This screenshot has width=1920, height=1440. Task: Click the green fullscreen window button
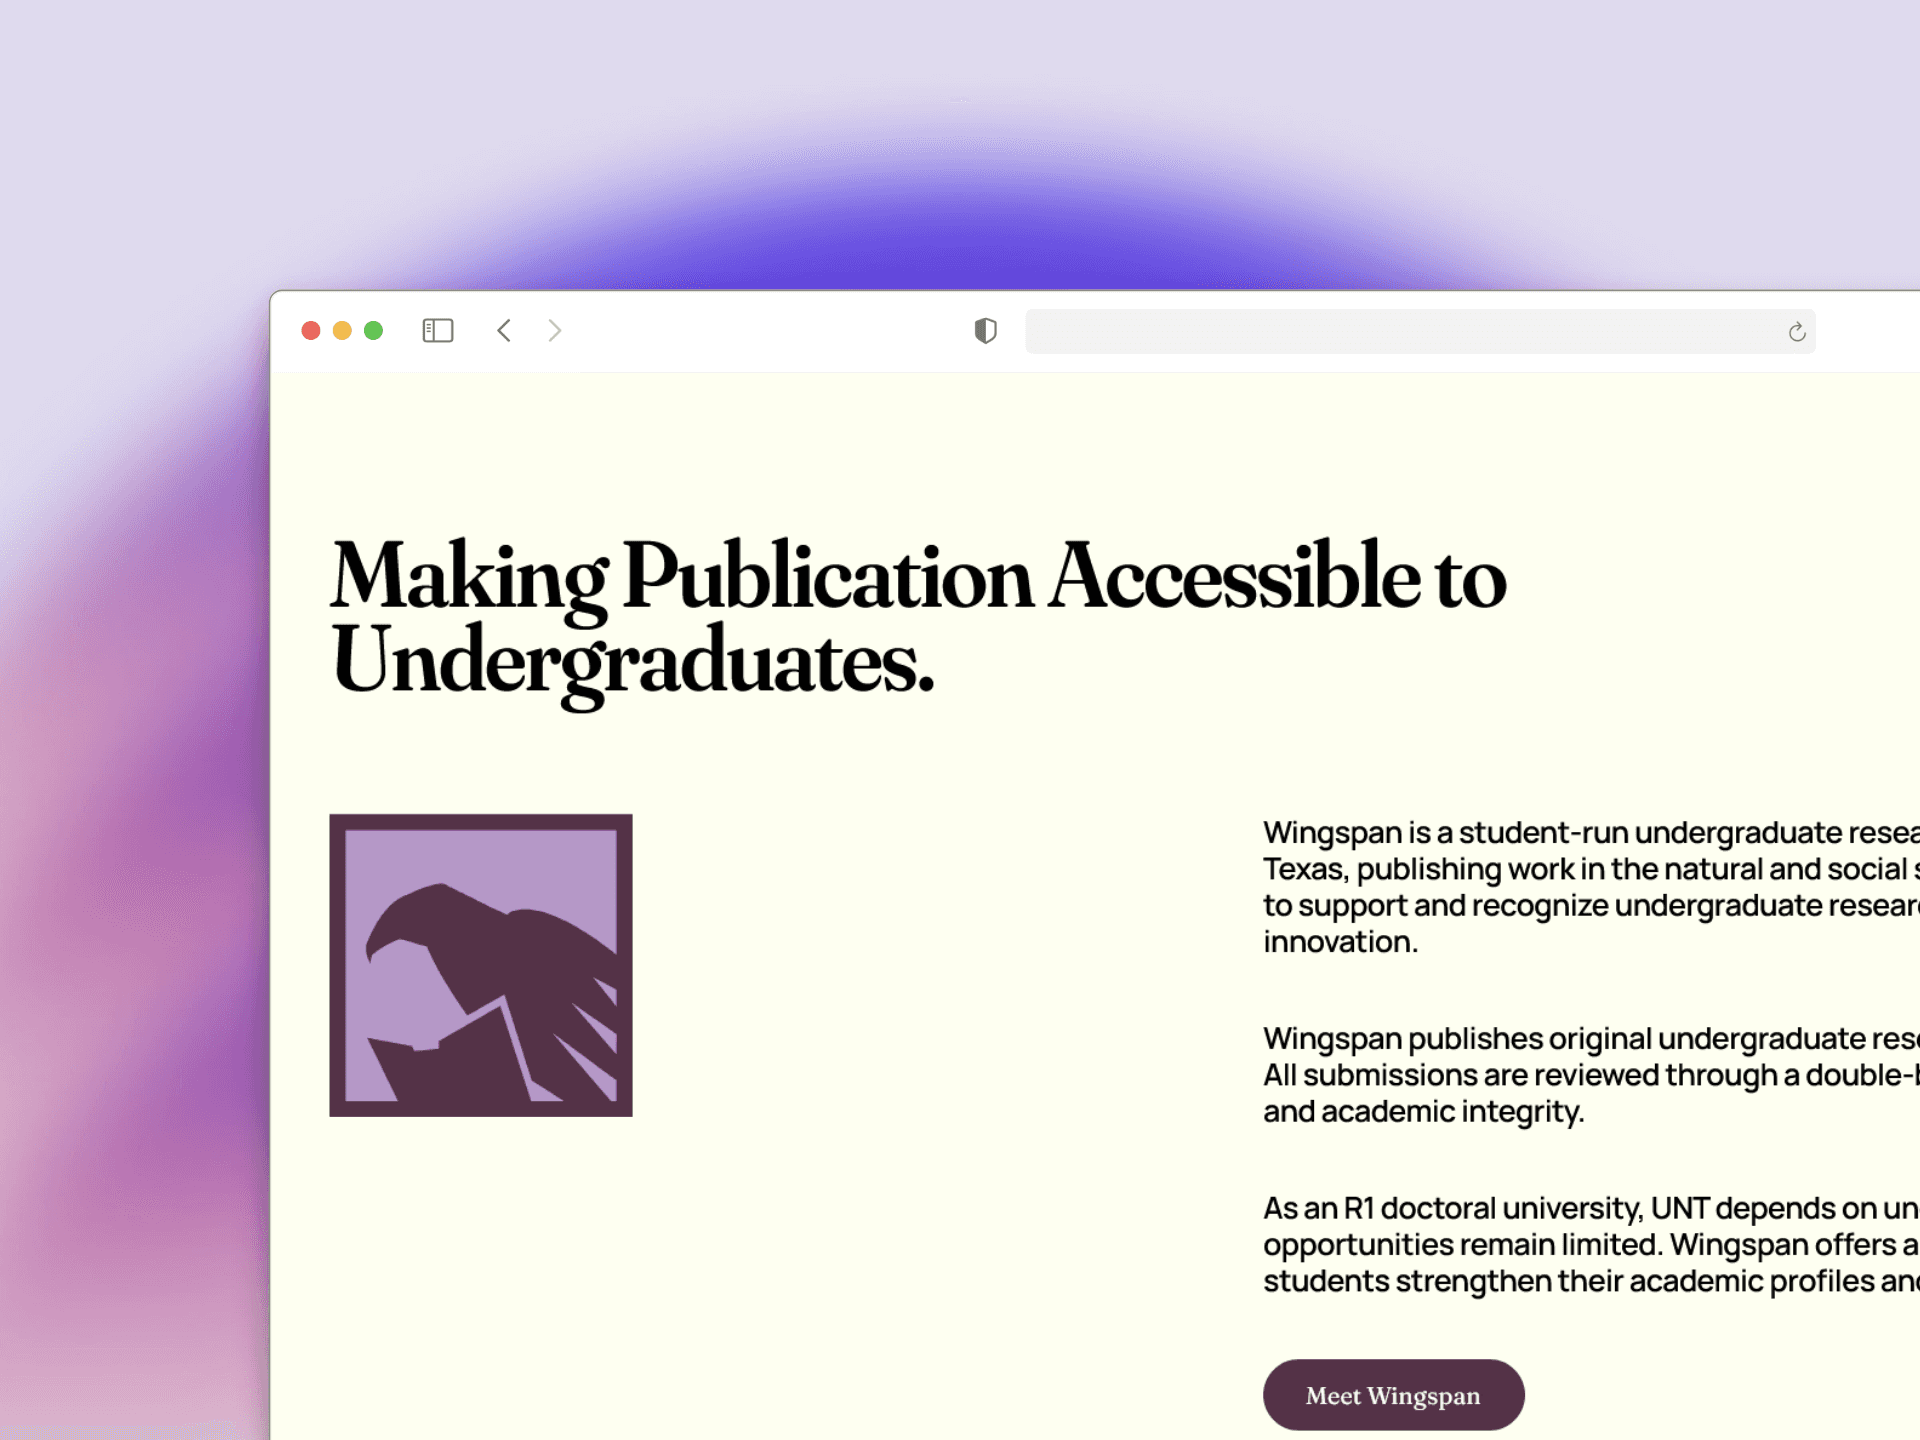(x=373, y=331)
